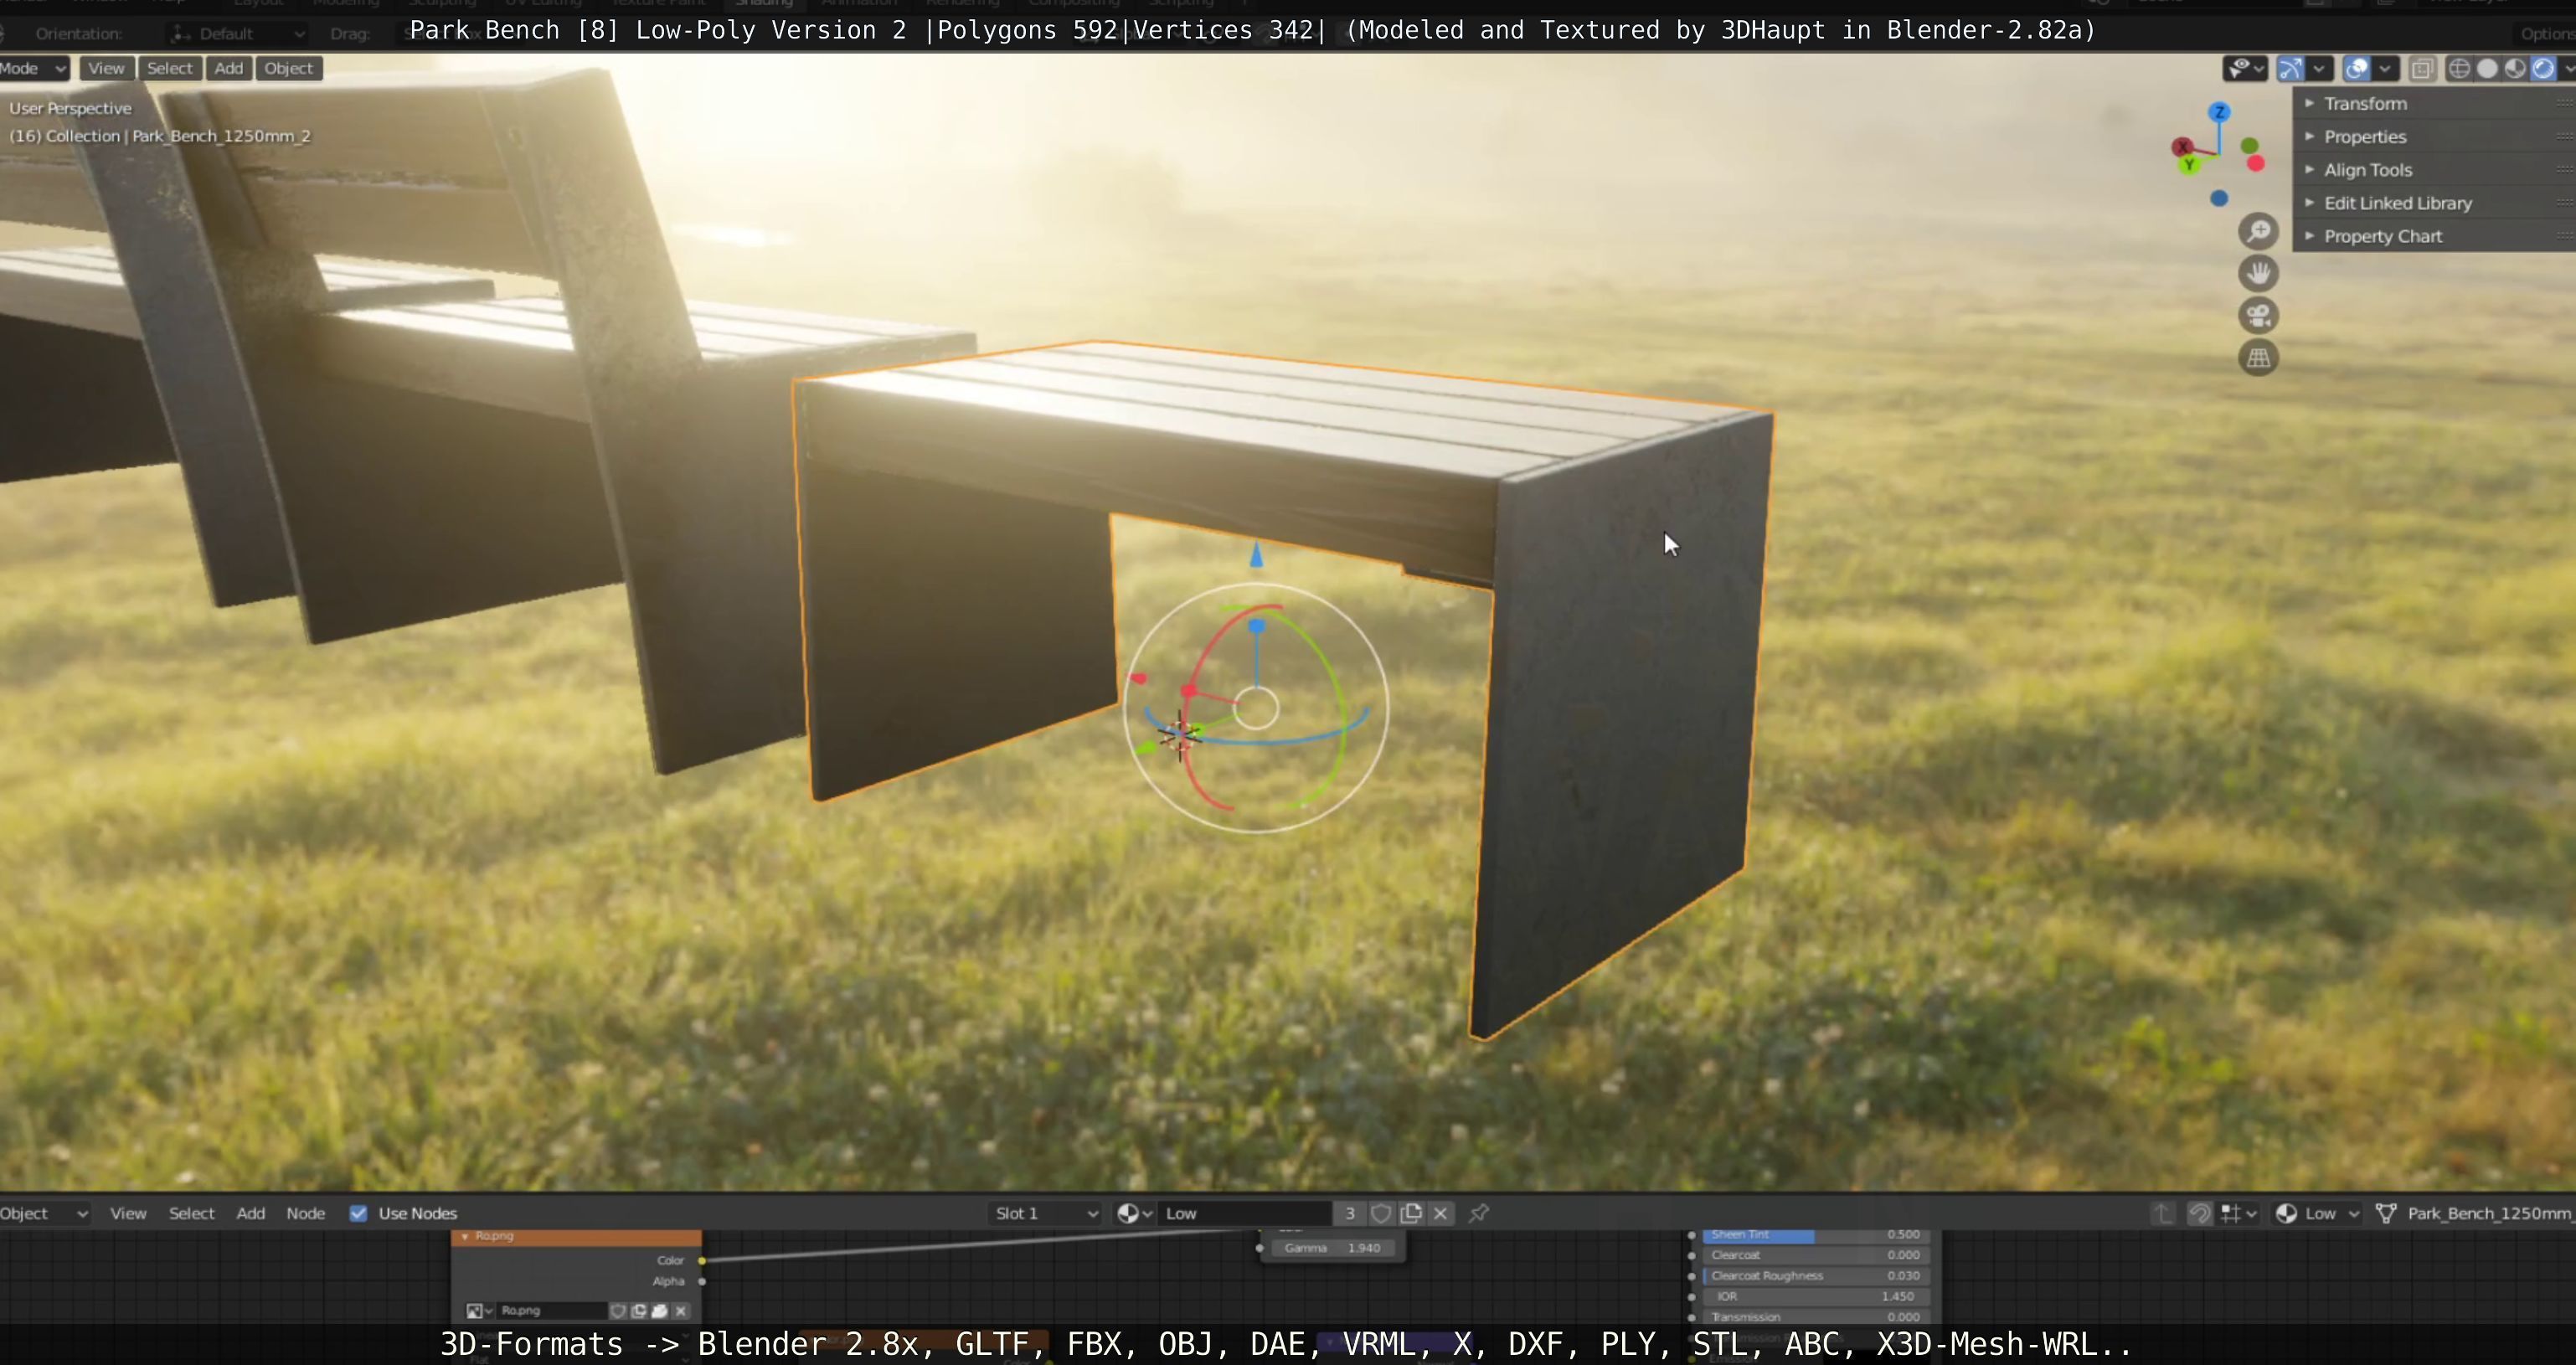Click the Move view hand button
The height and width of the screenshot is (1365, 2576).
[2258, 274]
